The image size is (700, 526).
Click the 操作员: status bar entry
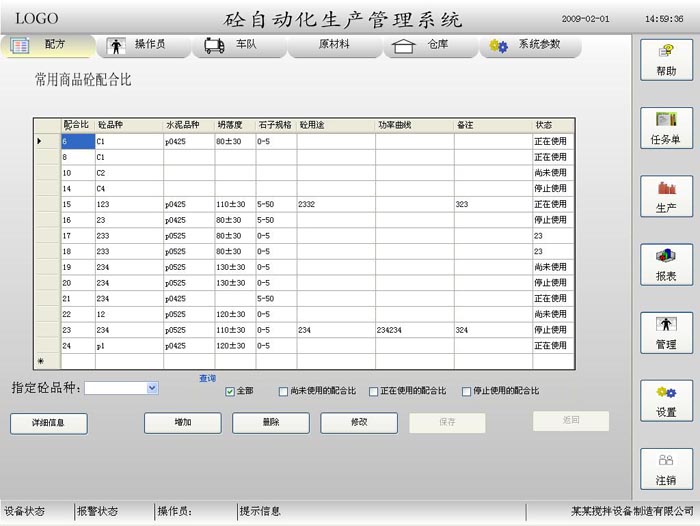point(175,511)
